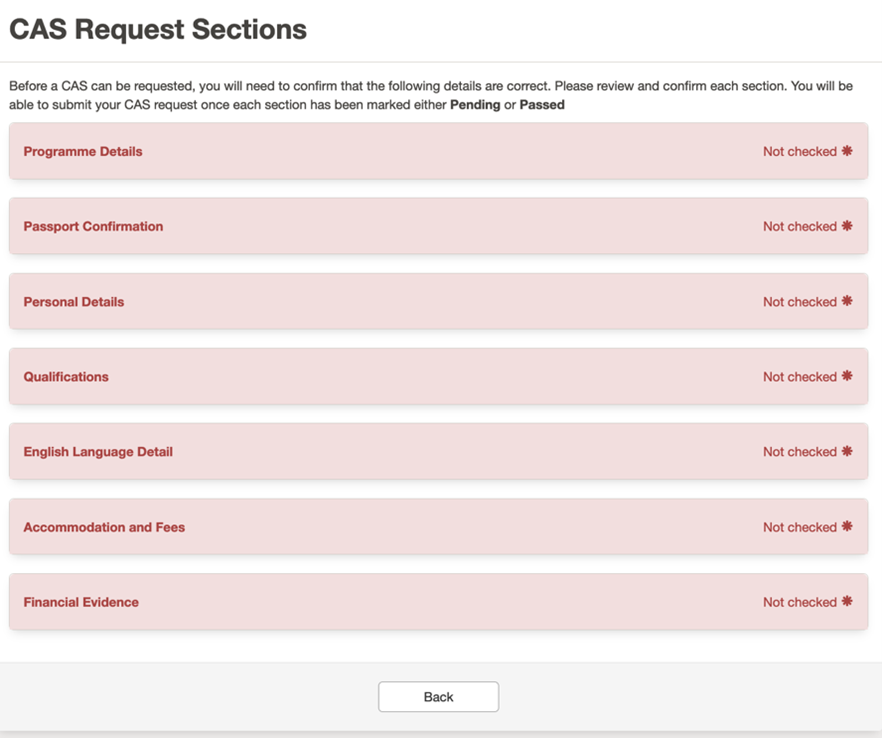Click Not checked status for Qualifications

[799, 377]
